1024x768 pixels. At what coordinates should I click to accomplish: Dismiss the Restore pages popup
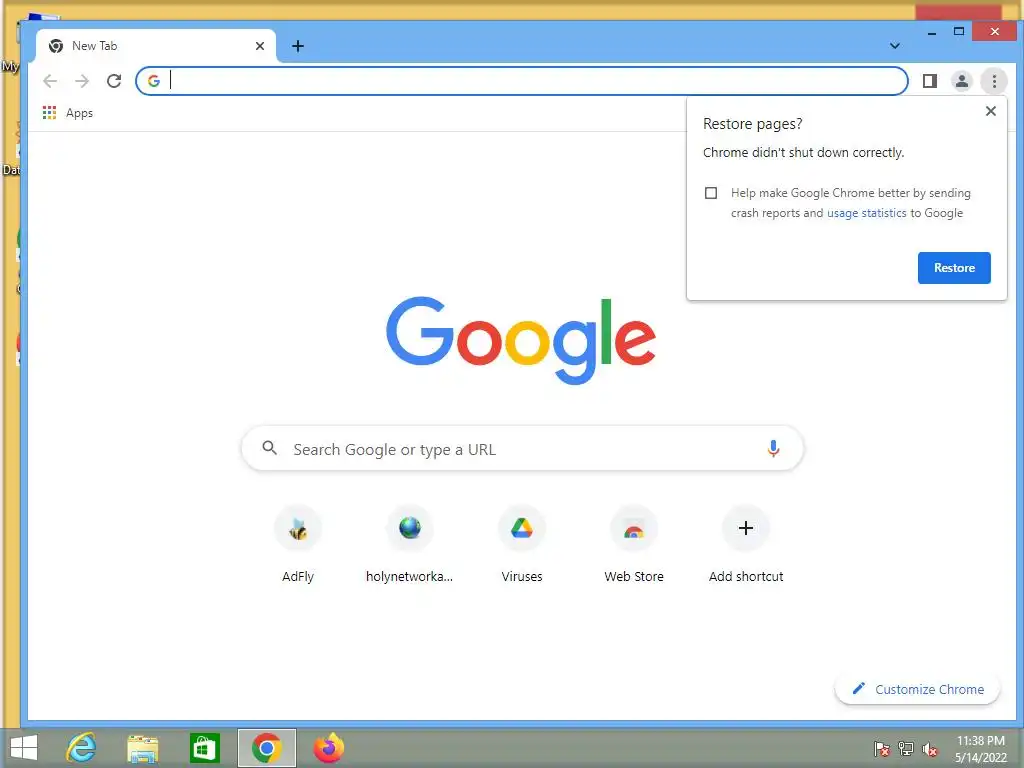pyautogui.click(x=991, y=111)
